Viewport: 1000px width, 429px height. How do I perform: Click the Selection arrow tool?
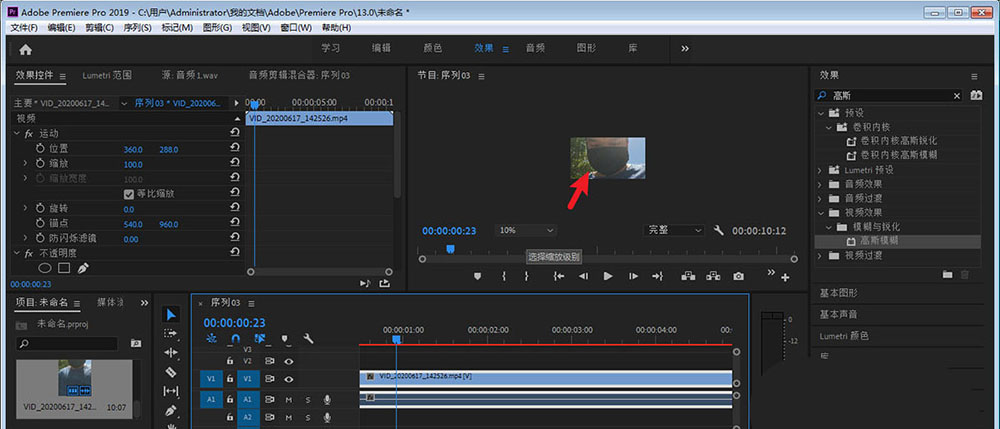pos(170,314)
